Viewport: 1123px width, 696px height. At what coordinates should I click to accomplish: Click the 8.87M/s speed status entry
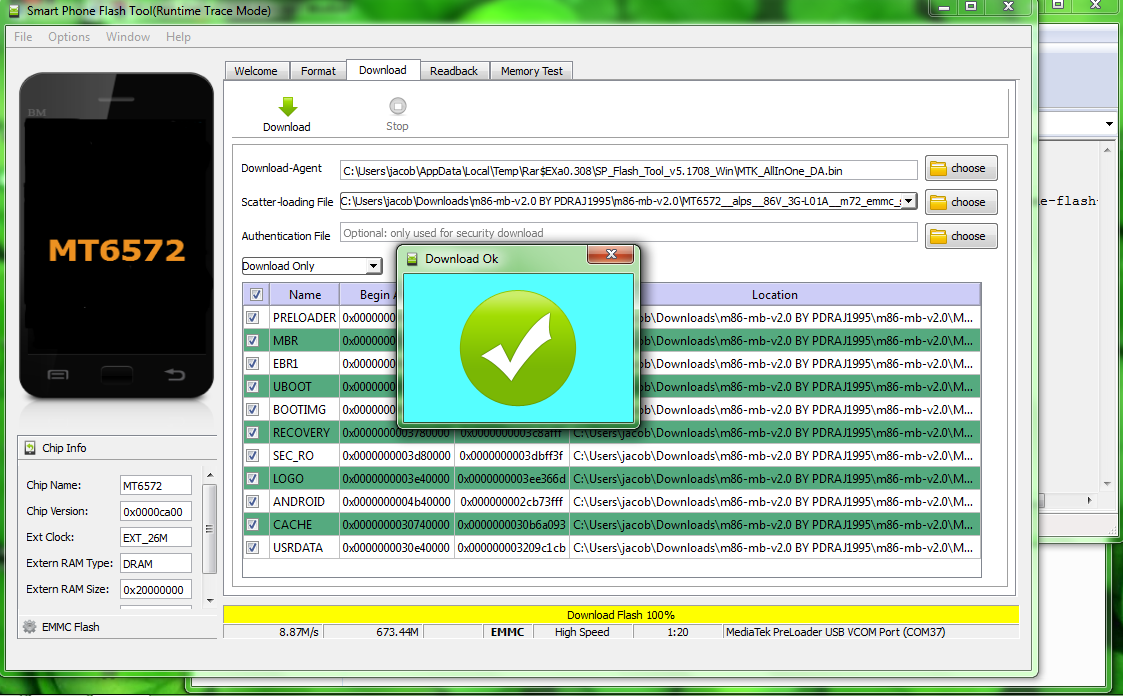click(x=299, y=632)
